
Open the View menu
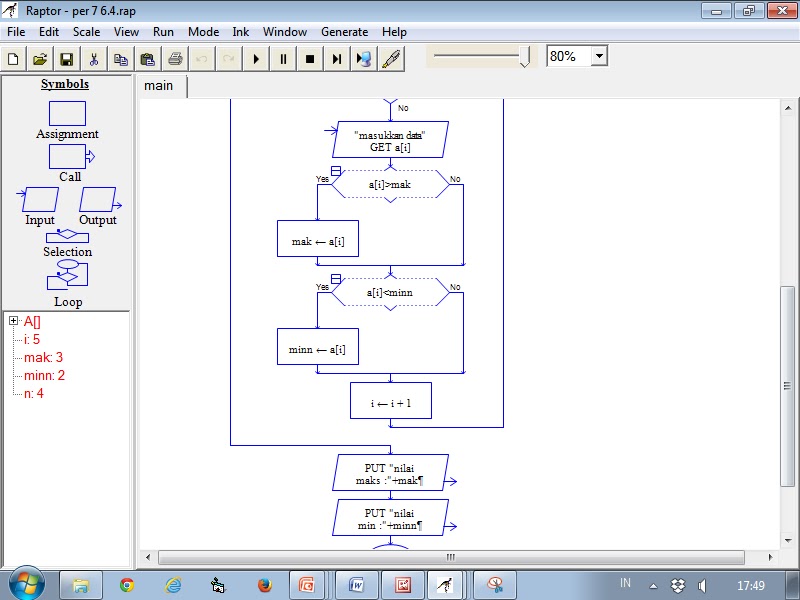click(x=126, y=32)
